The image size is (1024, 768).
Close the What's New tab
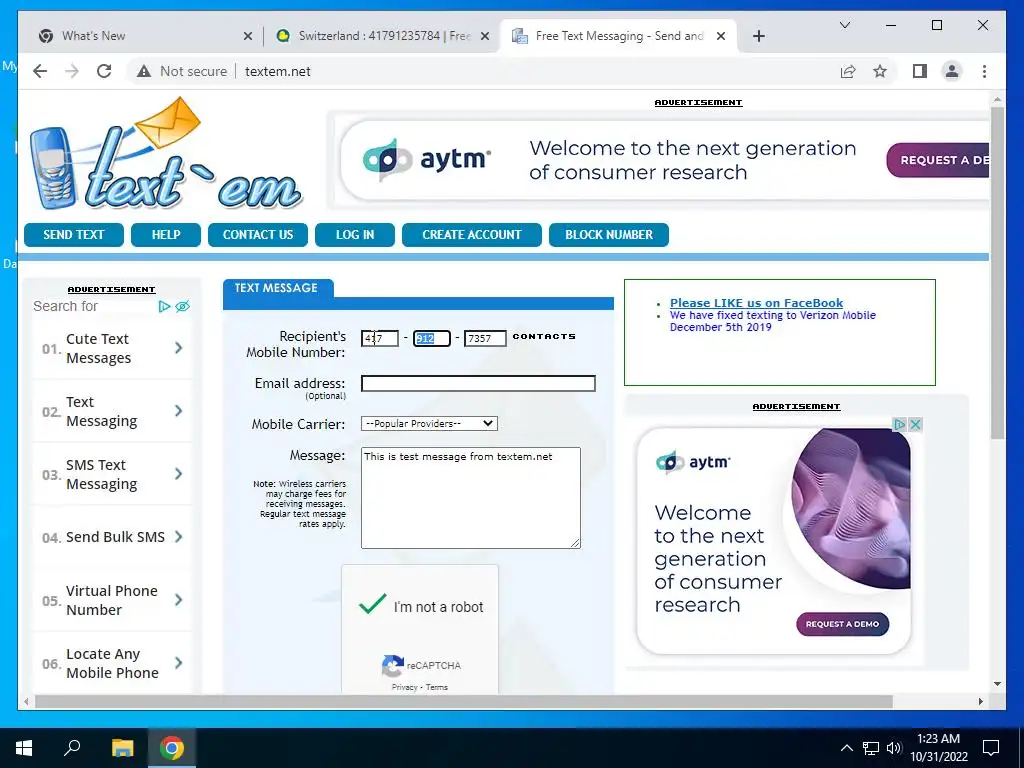(x=248, y=36)
